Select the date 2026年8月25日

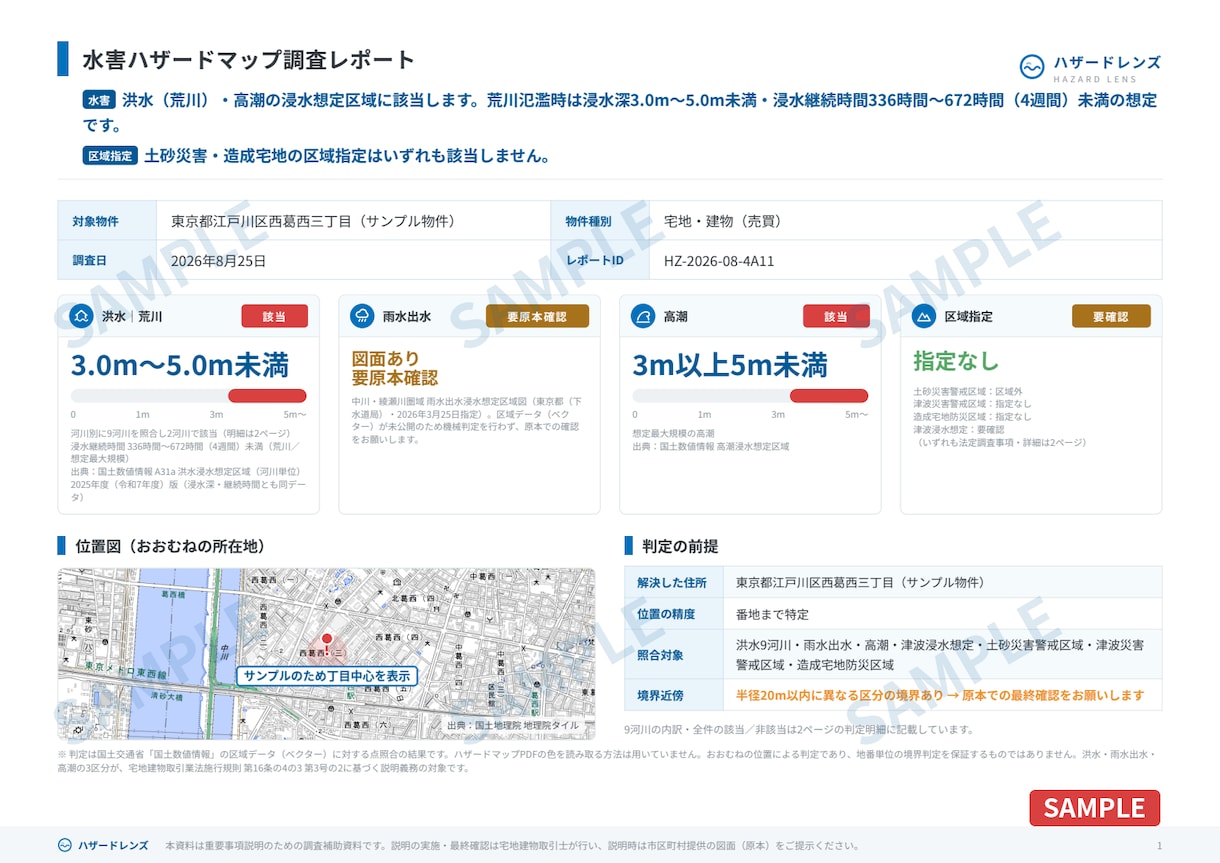pyautogui.click(x=219, y=261)
